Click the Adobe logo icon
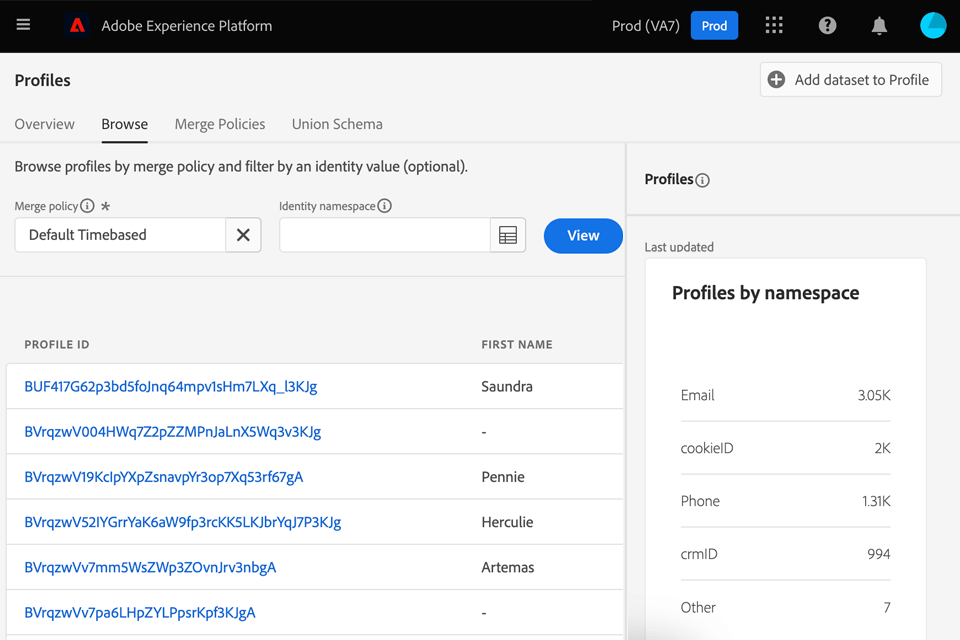 click(77, 26)
